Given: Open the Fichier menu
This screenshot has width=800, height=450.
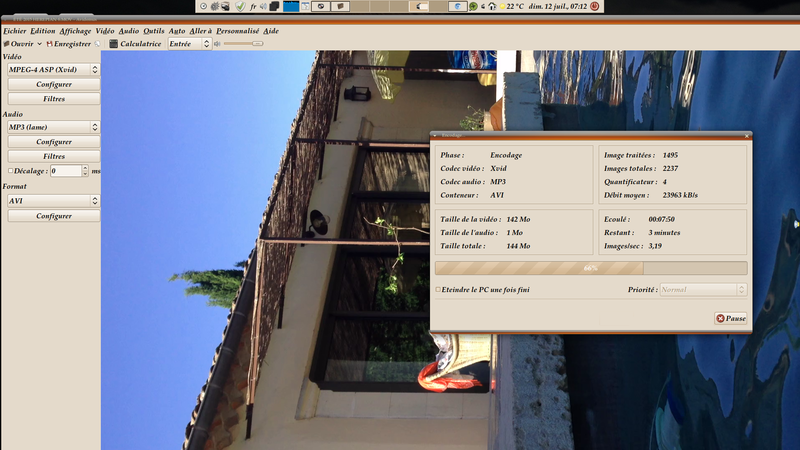Looking at the screenshot, I should click(x=15, y=31).
